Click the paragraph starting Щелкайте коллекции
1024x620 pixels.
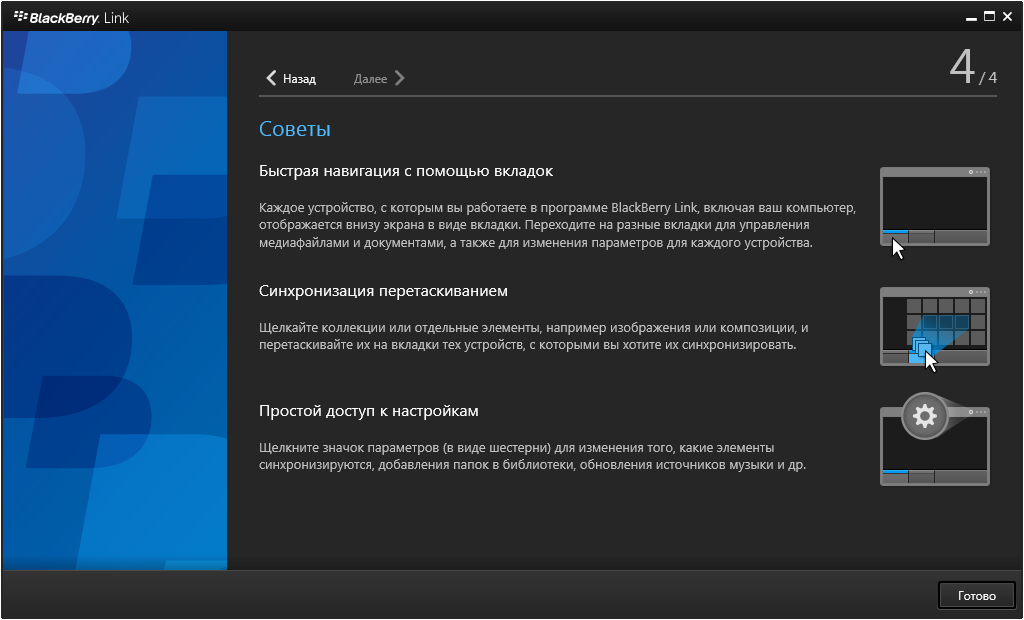tap(534, 336)
